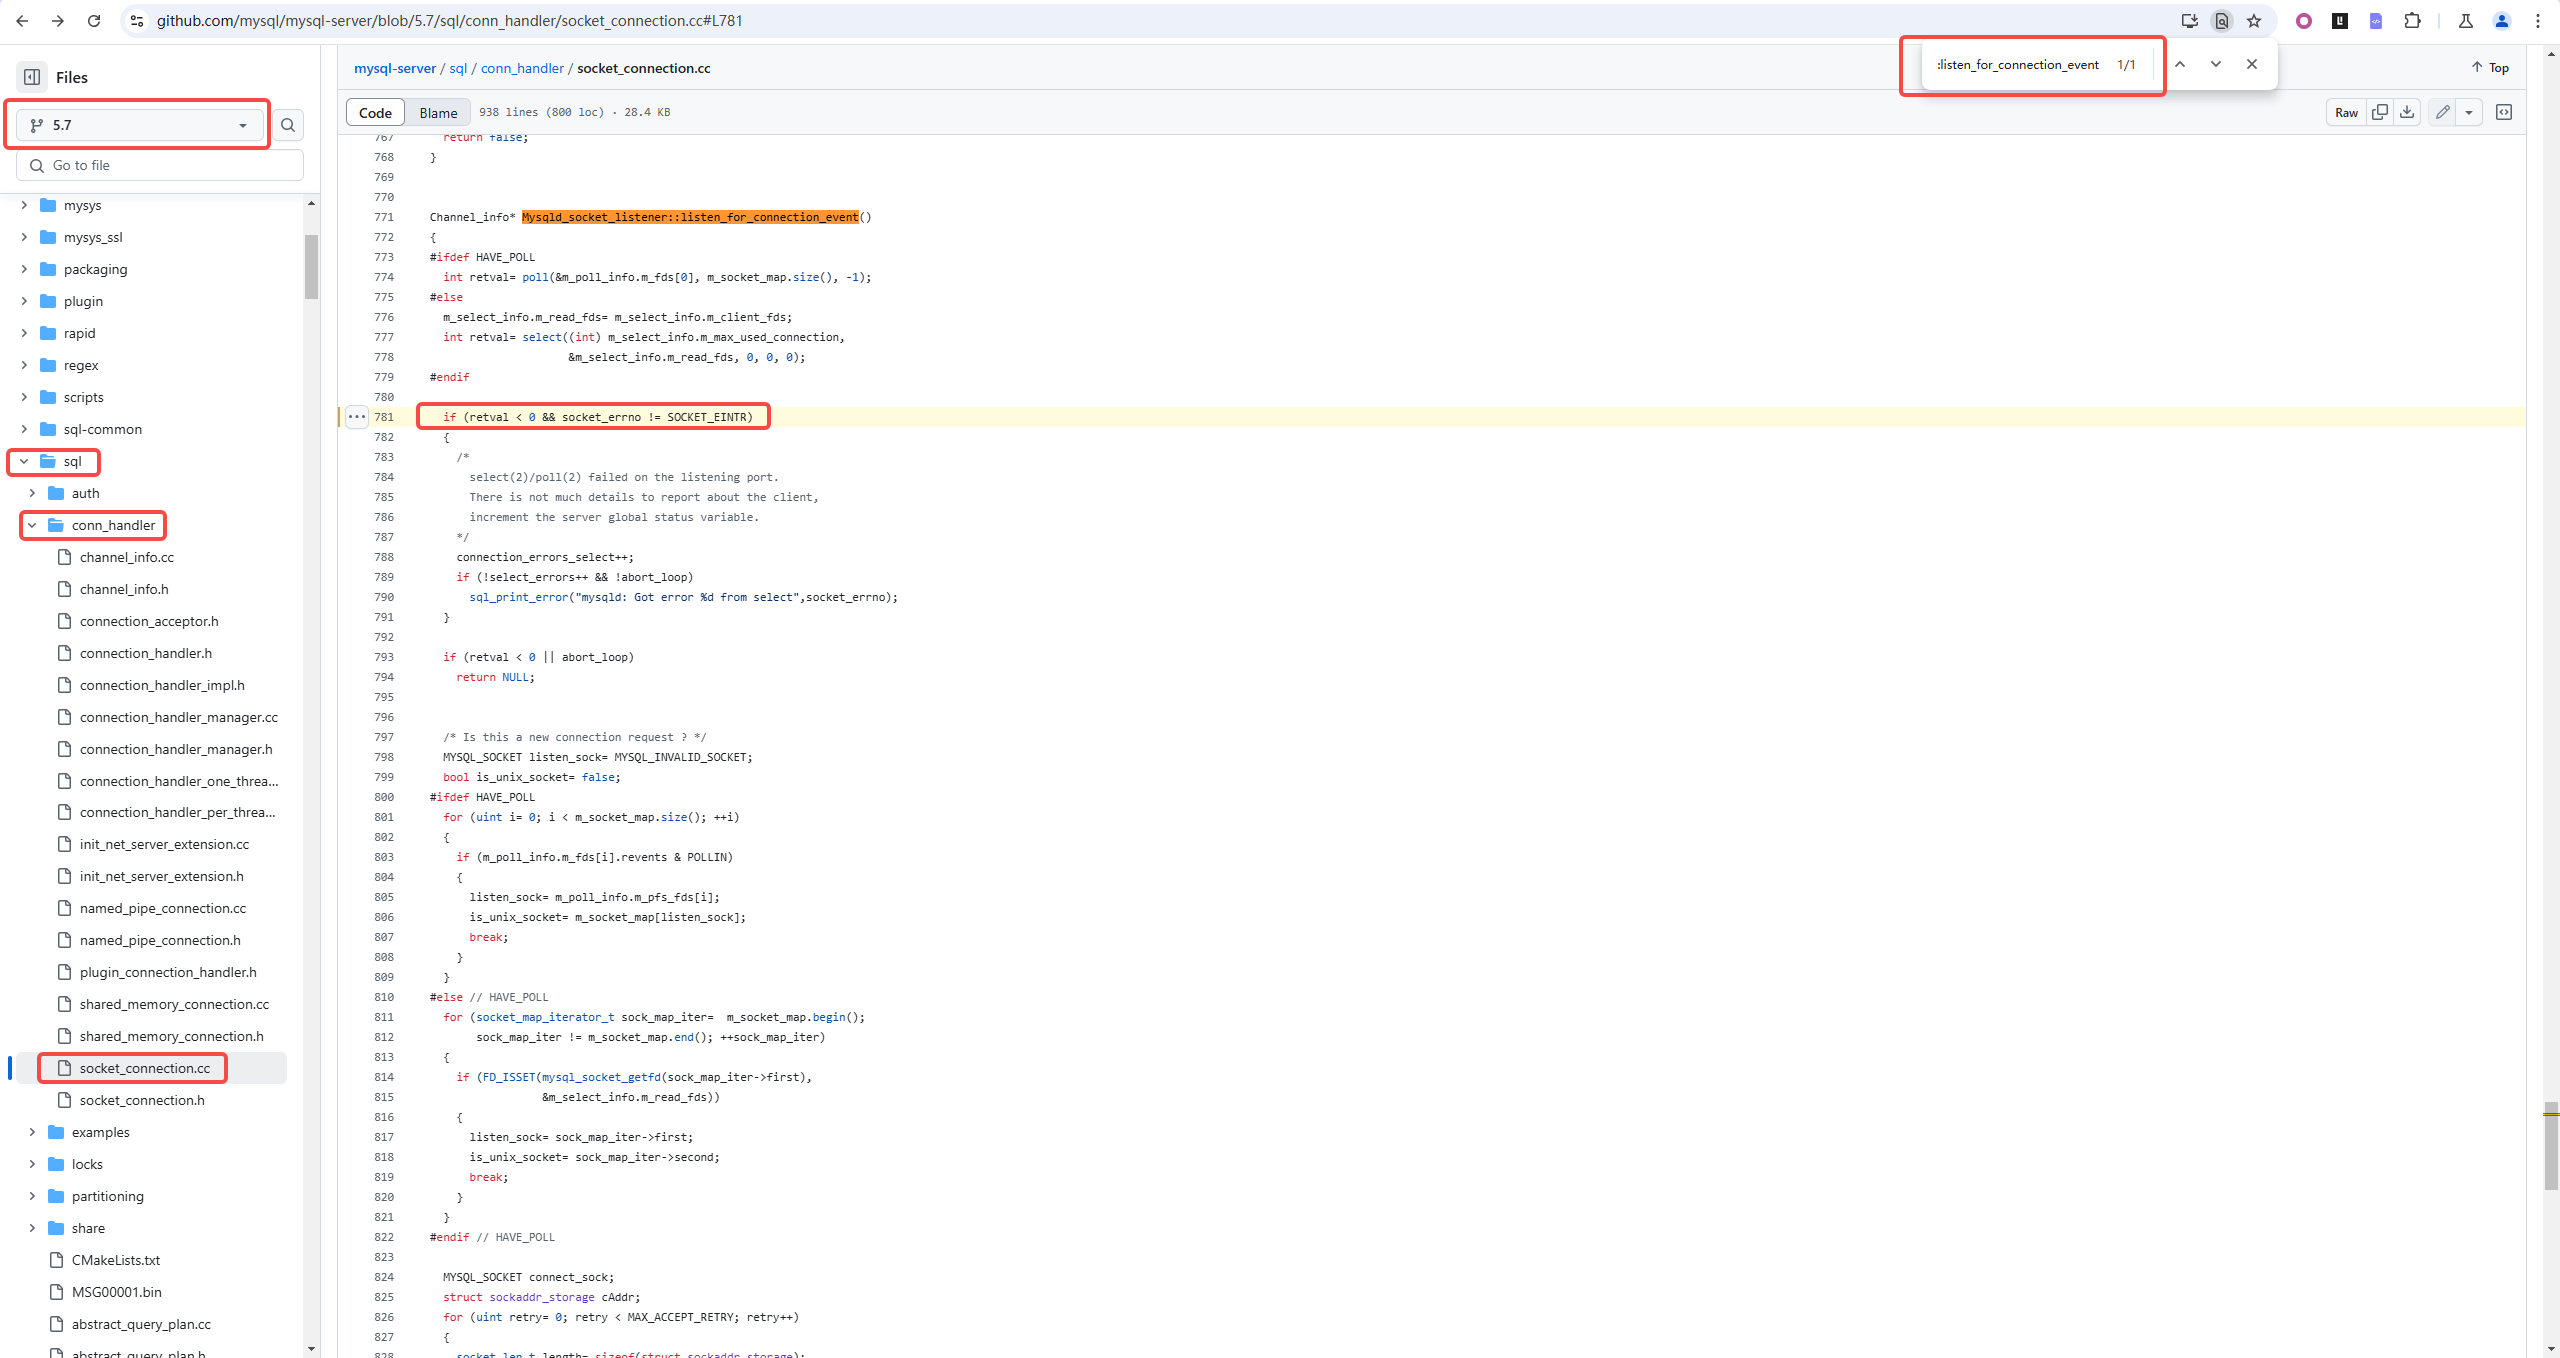Close the find-in-page bar

2252,64
